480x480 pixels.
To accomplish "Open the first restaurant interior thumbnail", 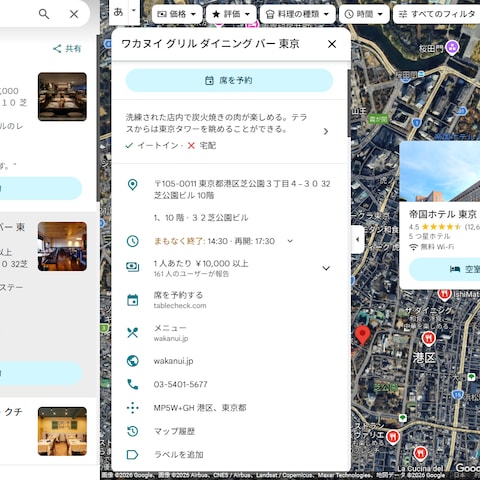I will (x=62, y=97).
